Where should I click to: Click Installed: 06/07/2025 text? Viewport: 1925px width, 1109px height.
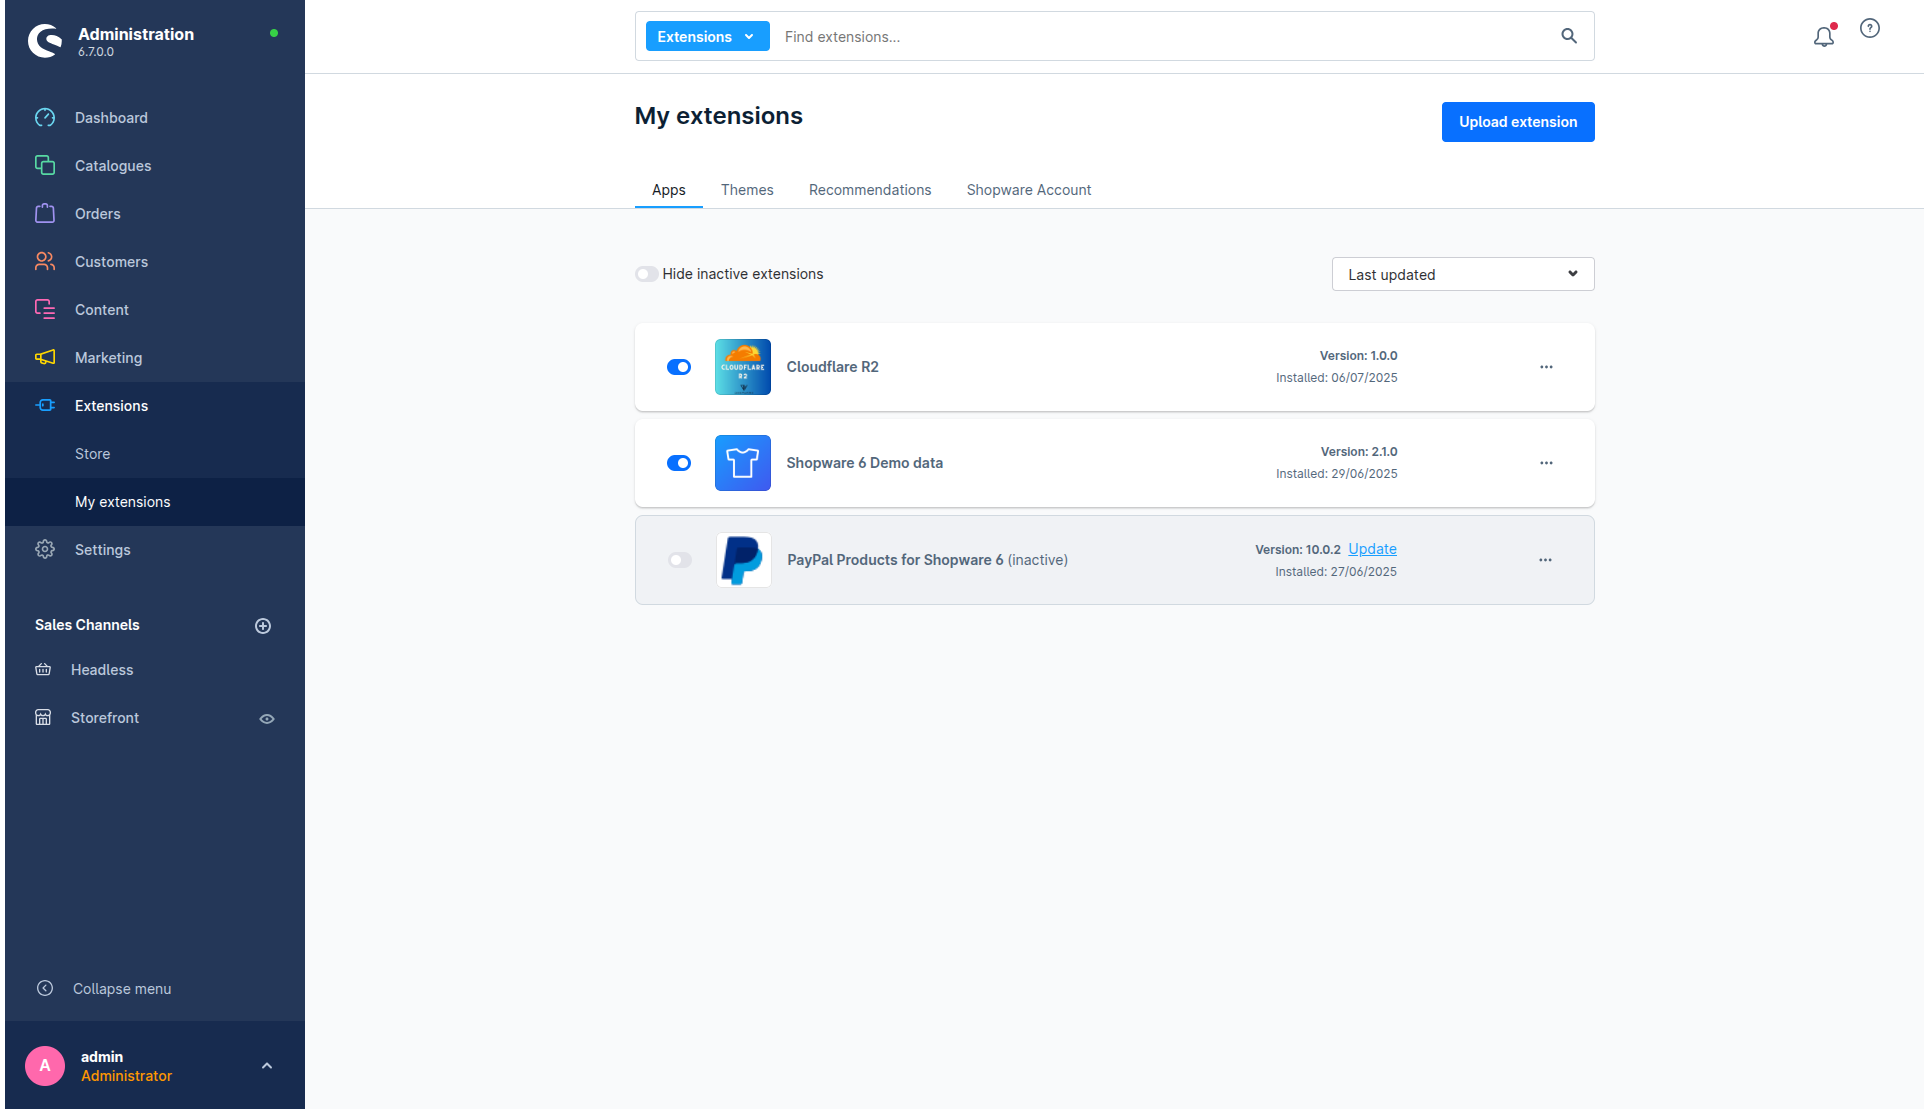[1336, 378]
